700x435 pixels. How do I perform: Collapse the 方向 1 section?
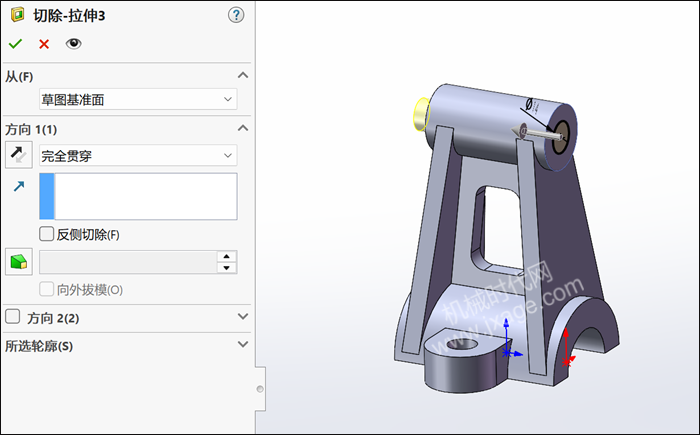pyautogui.click(x=242, y=129)
